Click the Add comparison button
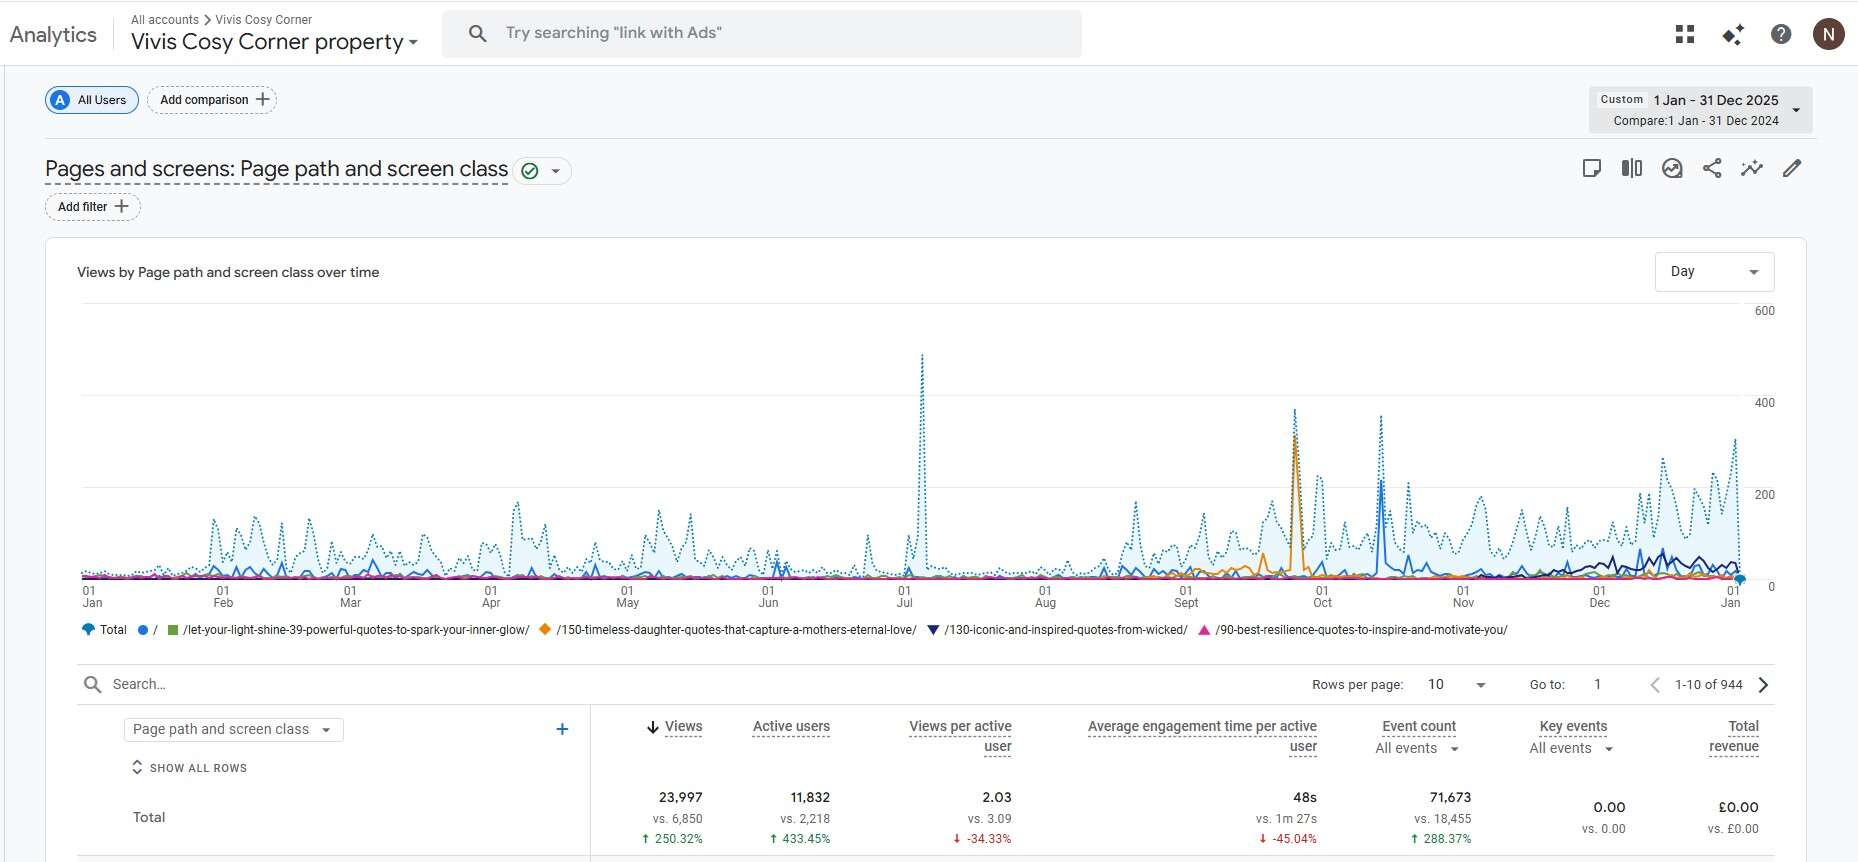Screen dimensions: 1858x862 212,100
